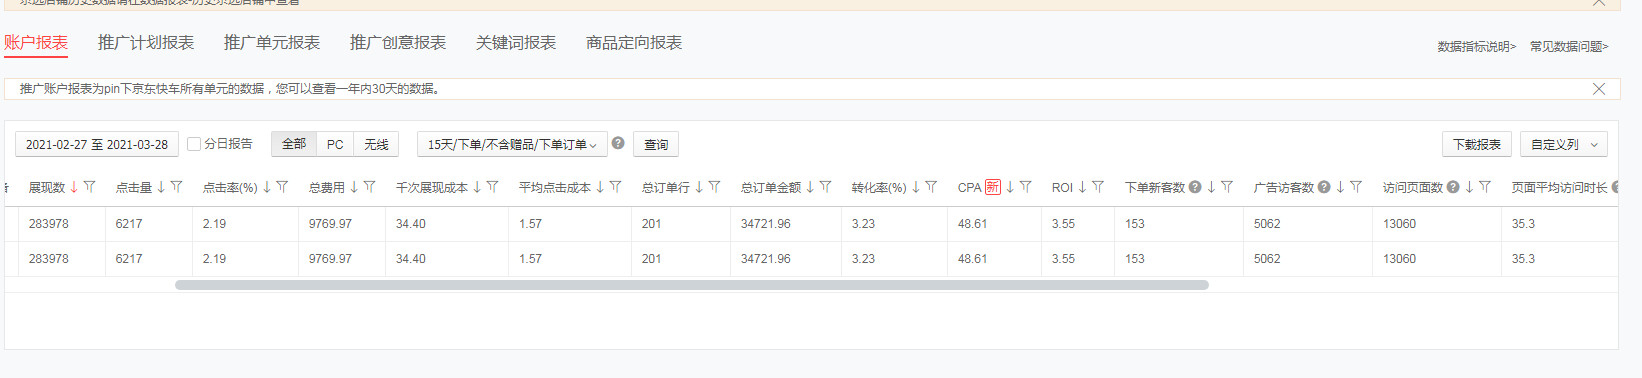
Task: Switch to 账户报表 tab
Action: (36, 43)
